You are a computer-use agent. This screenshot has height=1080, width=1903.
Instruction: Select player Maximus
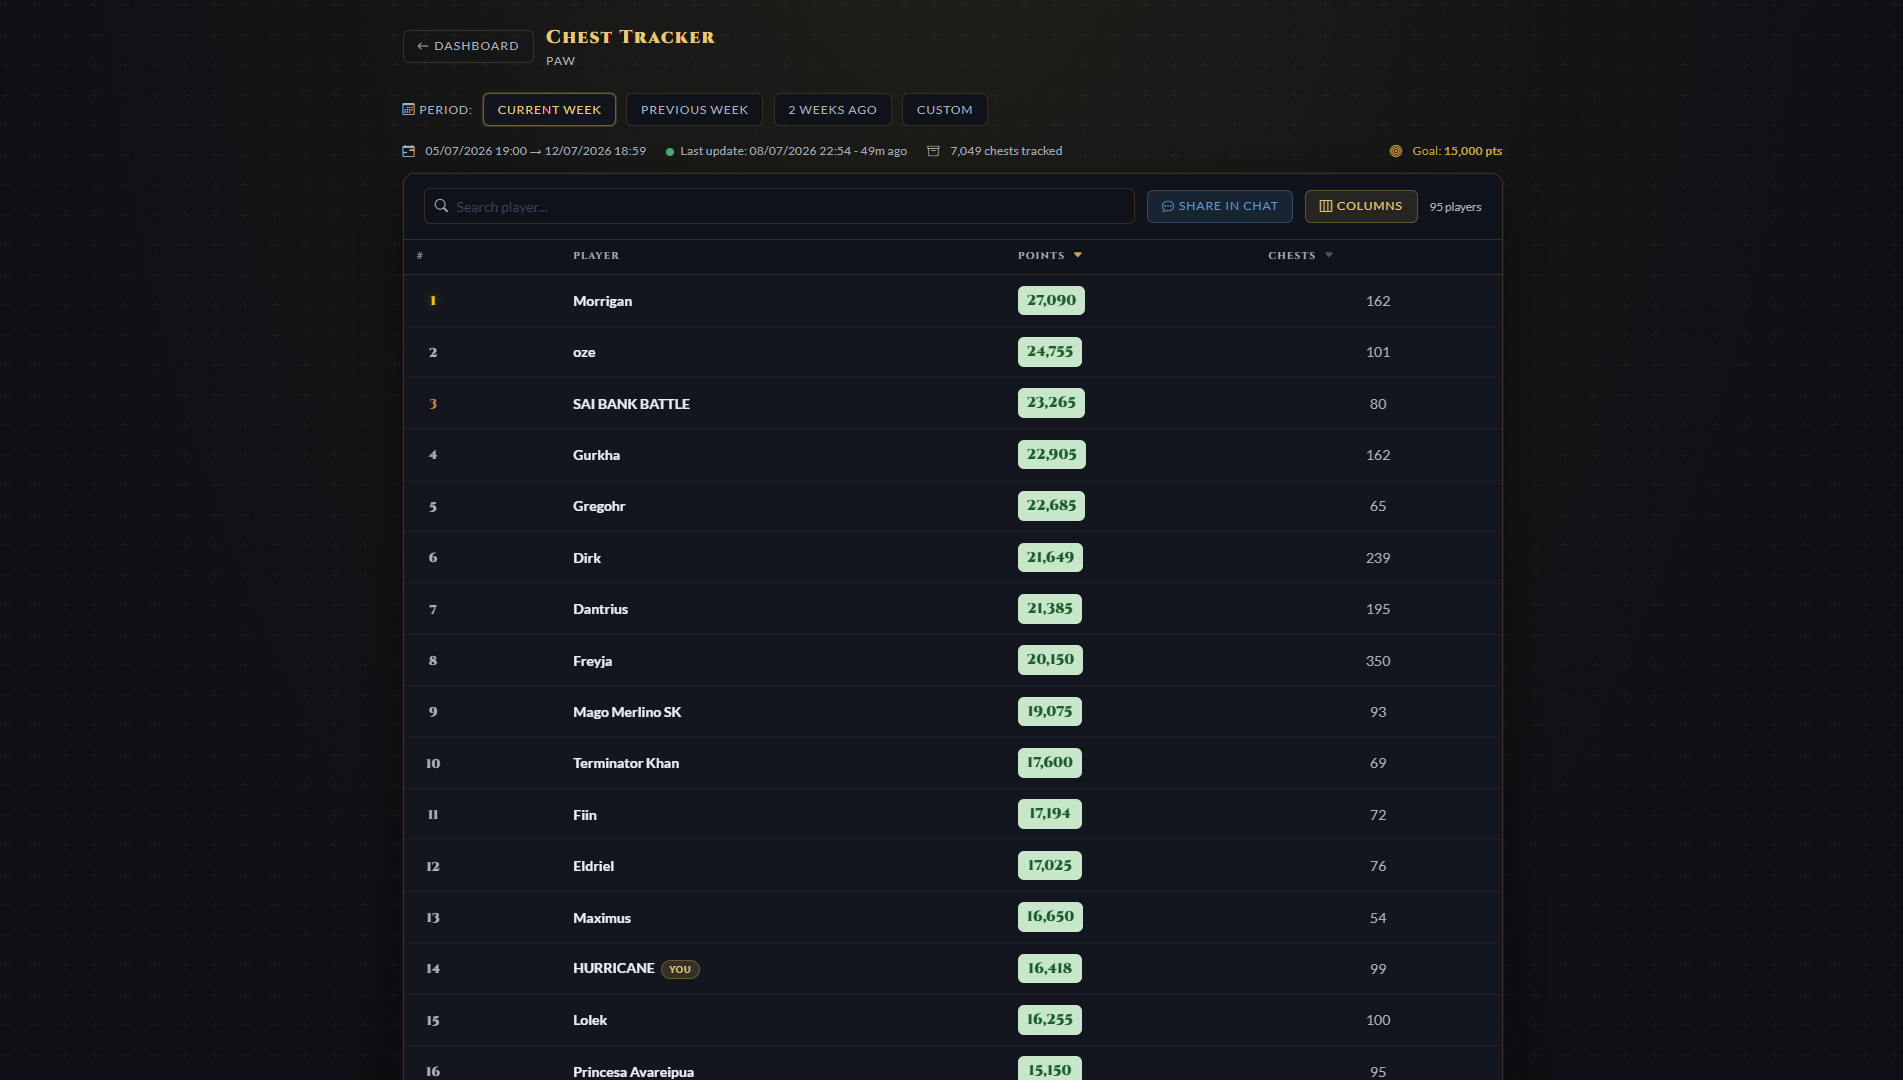pyautogui.click(x=602, y=918)
